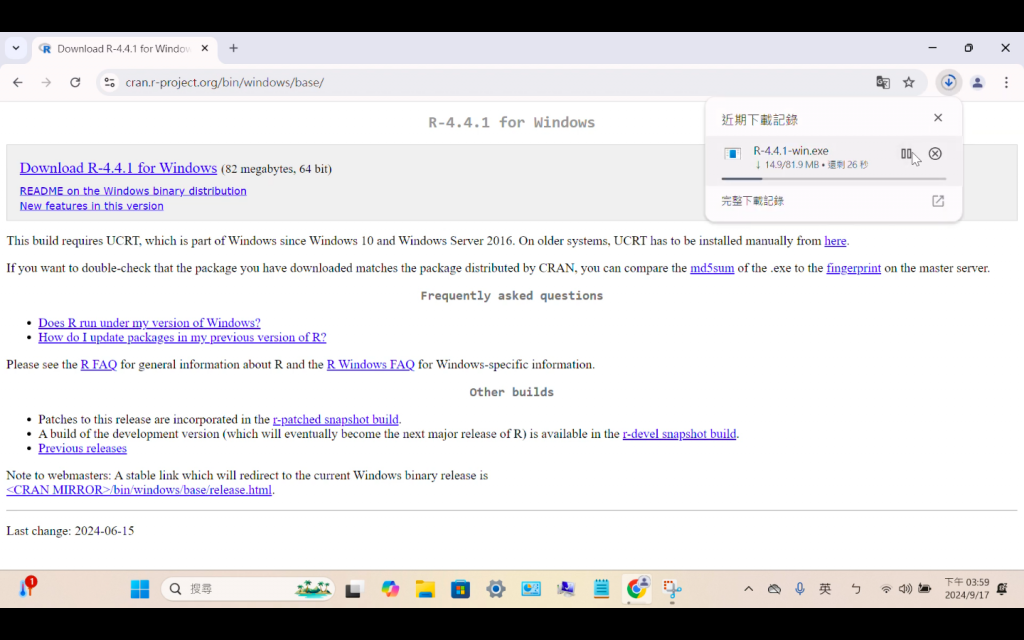Click the taskbar search box
The image size is (1024, 640).
pyautogui.click(x=248, y=589)
